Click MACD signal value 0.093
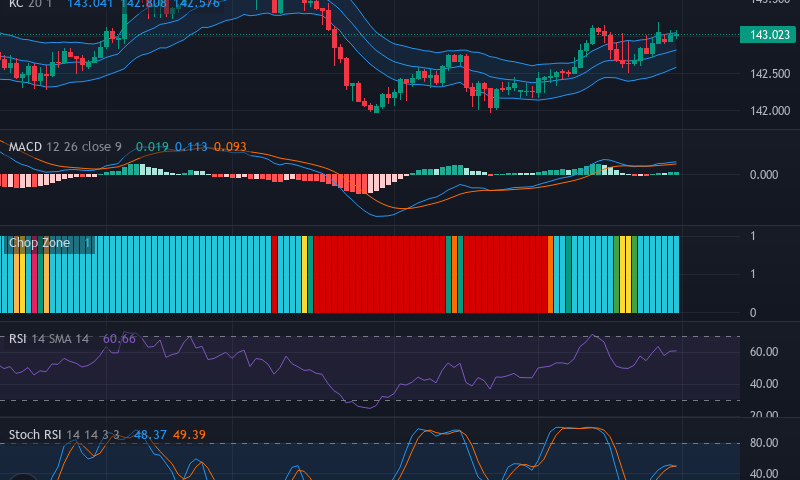The height and width of the screenshot is (480, 800). (230, 147)
